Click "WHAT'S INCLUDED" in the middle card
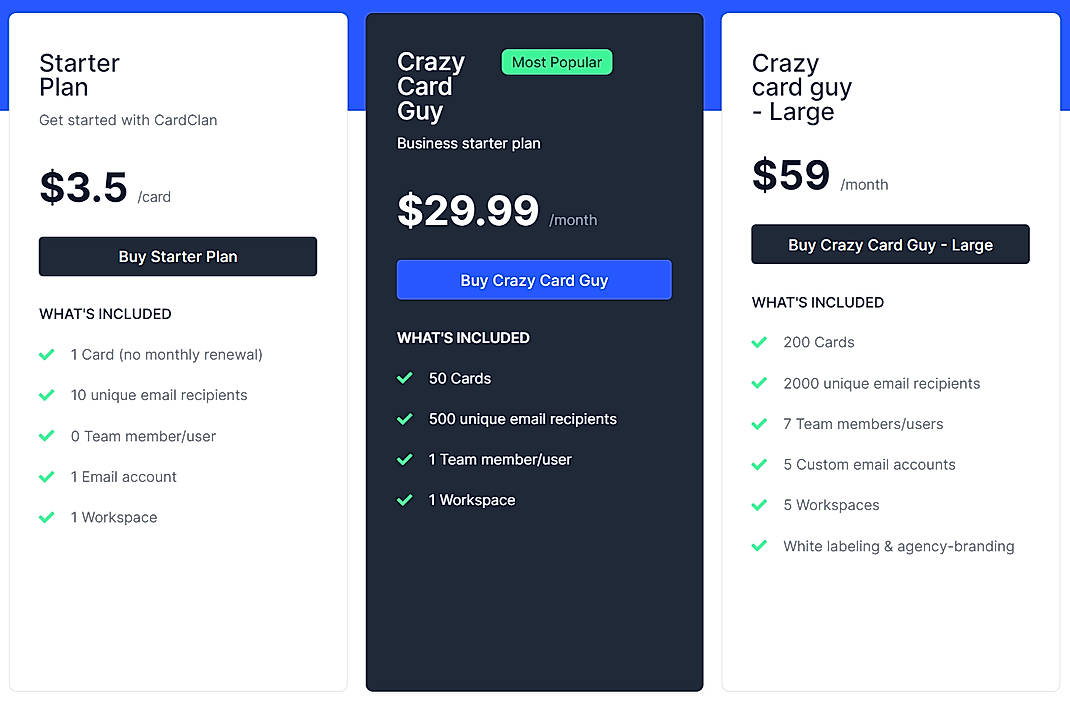The height and width of the screenshot is (704, 1070). tap(463, 337)
